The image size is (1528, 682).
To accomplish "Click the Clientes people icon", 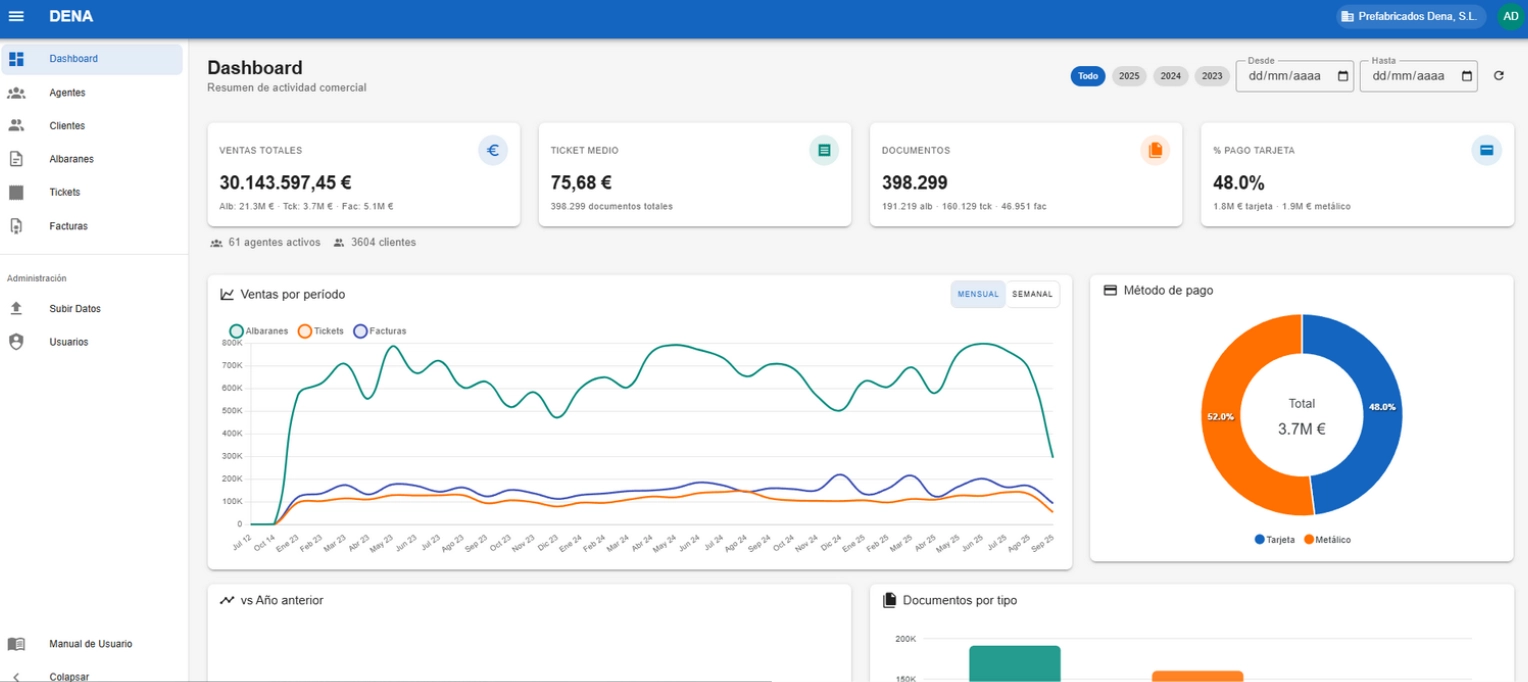I will tap(16, 126).
